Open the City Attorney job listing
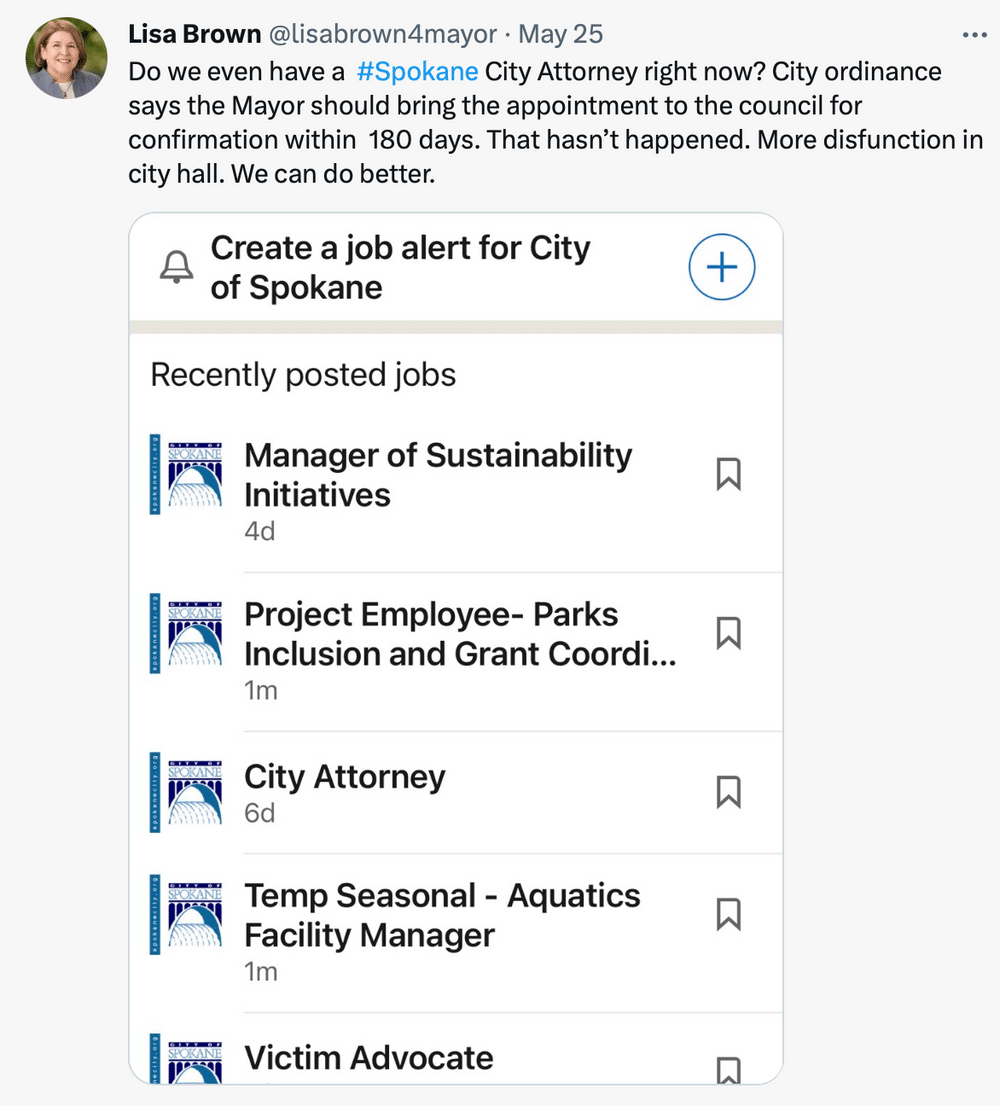The width and height of the screenshot is (1000, 1106). (x=345, y=777)
